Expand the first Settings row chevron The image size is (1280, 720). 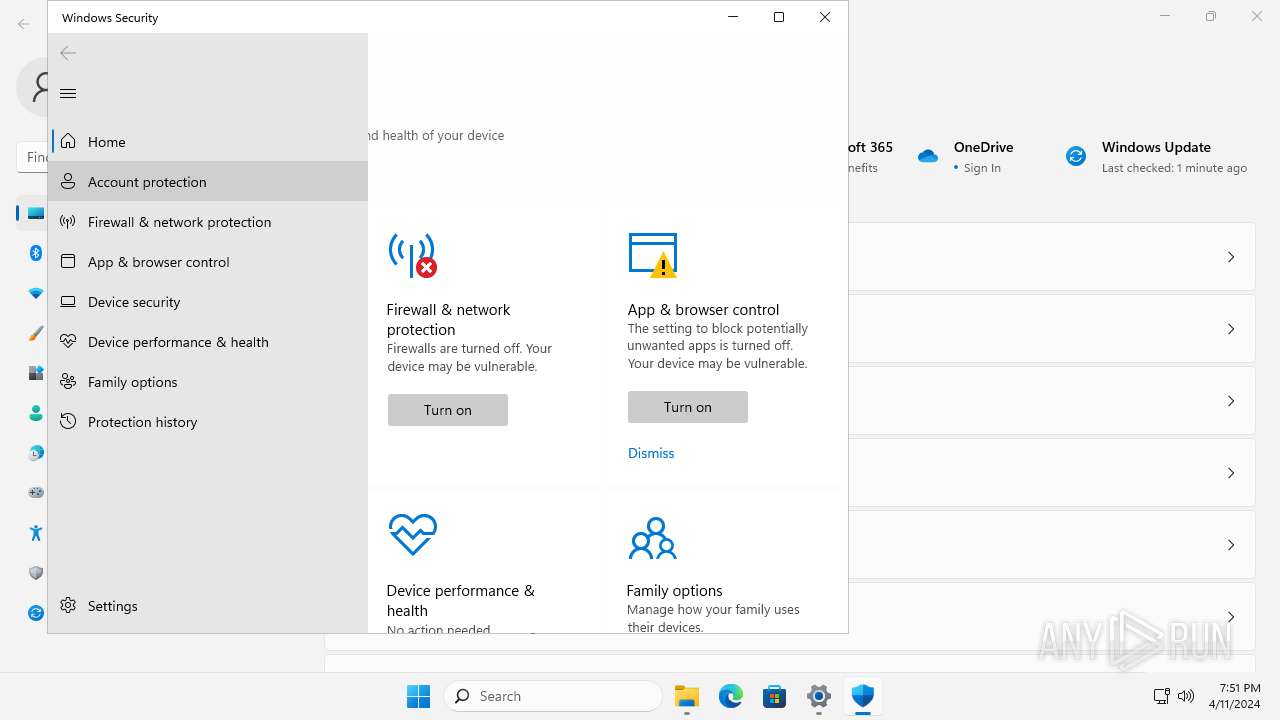pyautogui.click(x=1231, y=257)
